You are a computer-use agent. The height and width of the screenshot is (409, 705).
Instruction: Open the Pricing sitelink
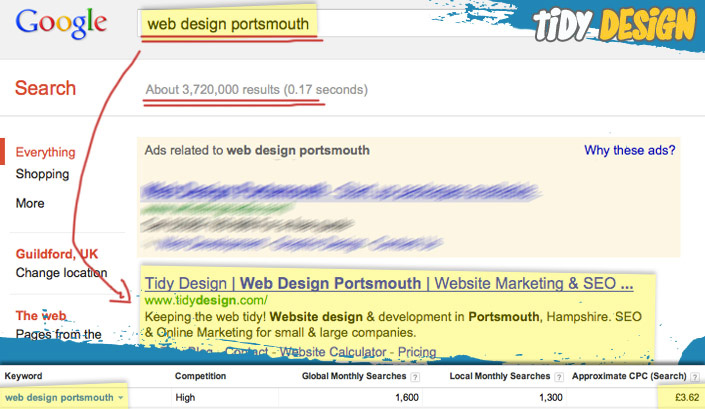[417, 351]
